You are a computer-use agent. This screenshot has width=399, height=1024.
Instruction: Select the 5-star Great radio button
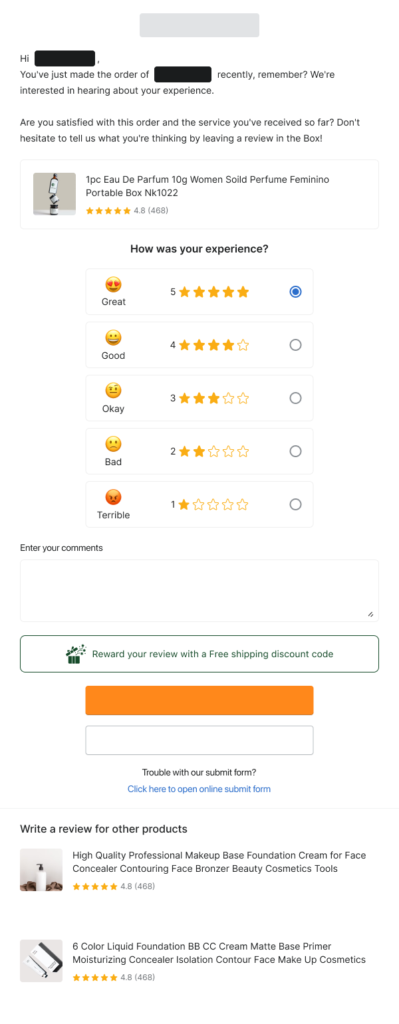(295, 292)
